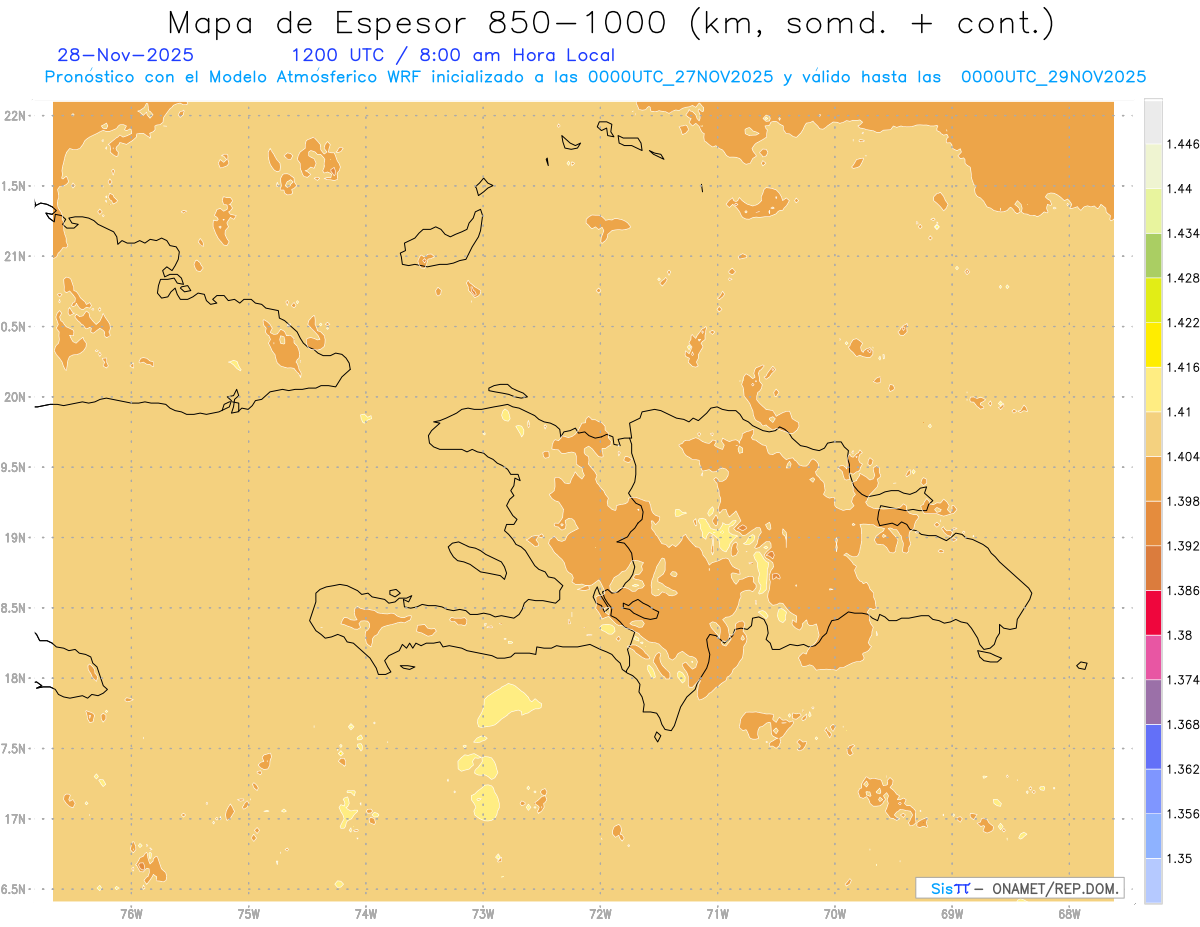
Task: Click the "1.386" color scale value
Action: click(x=1184, y=591)
